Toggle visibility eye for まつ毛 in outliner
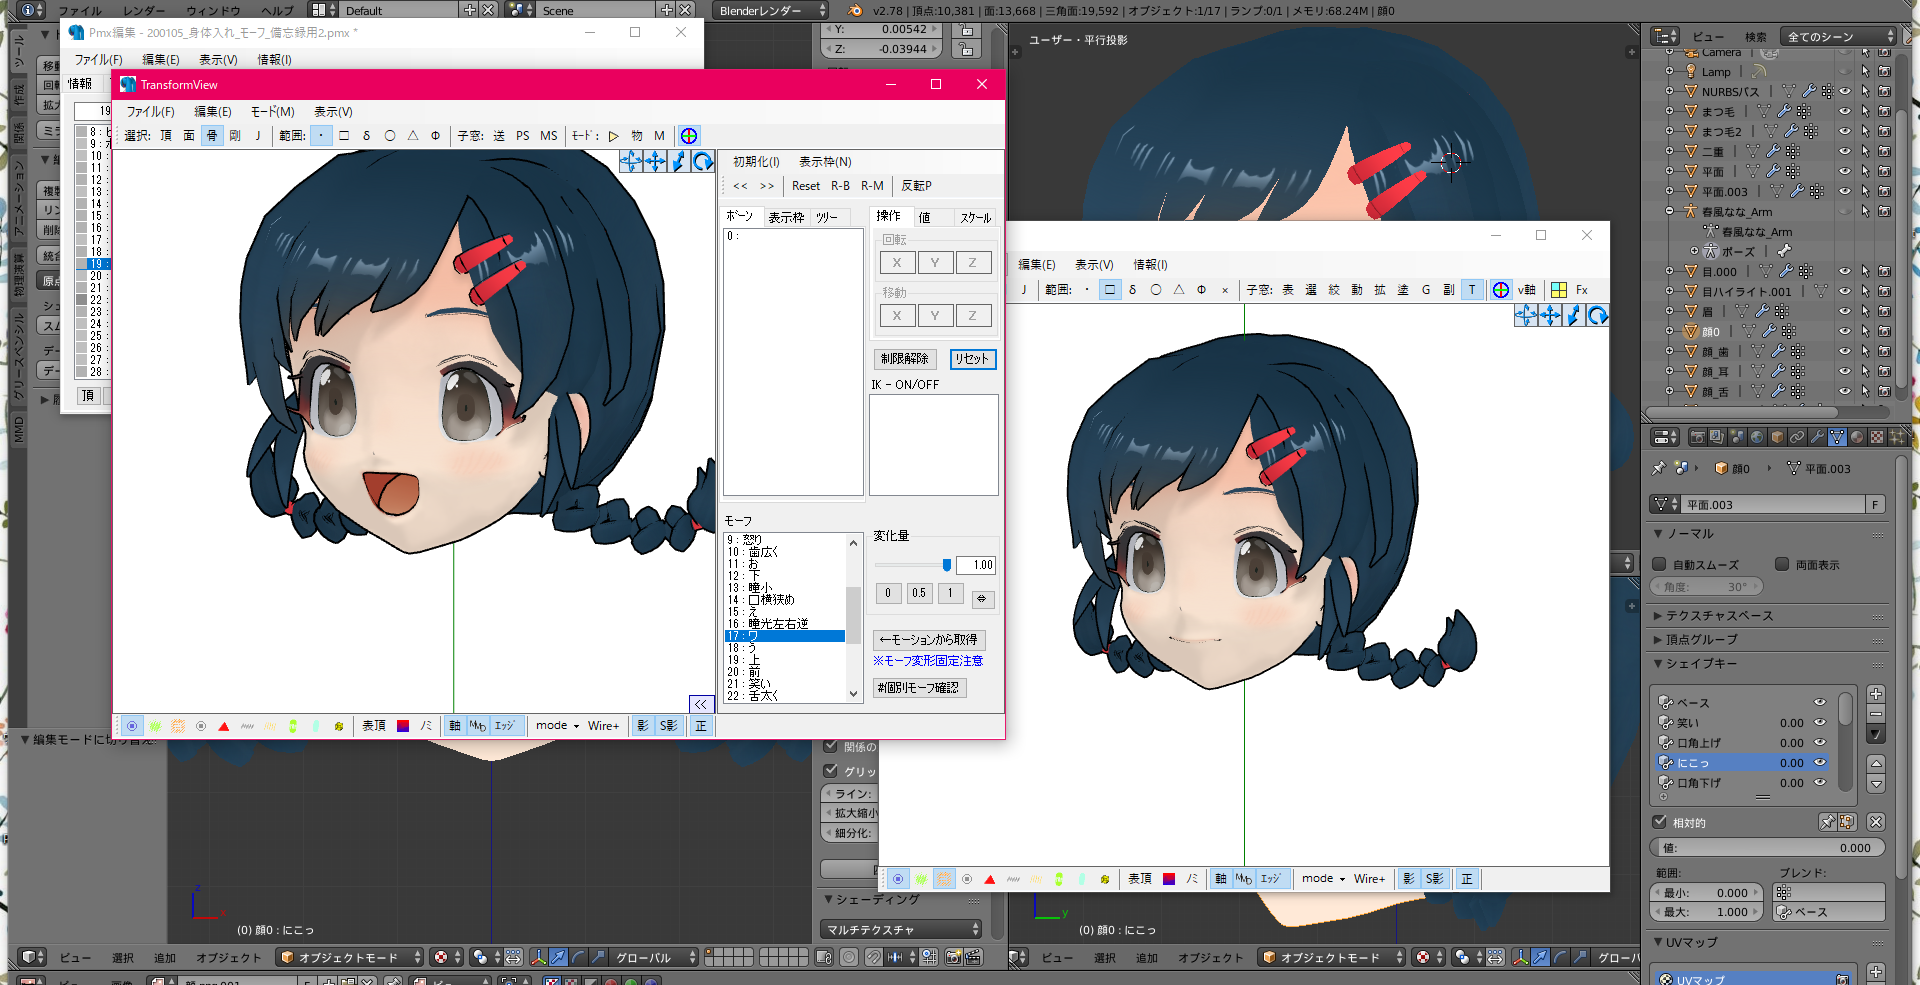 pyautogui.click(x=1845, y=112)
